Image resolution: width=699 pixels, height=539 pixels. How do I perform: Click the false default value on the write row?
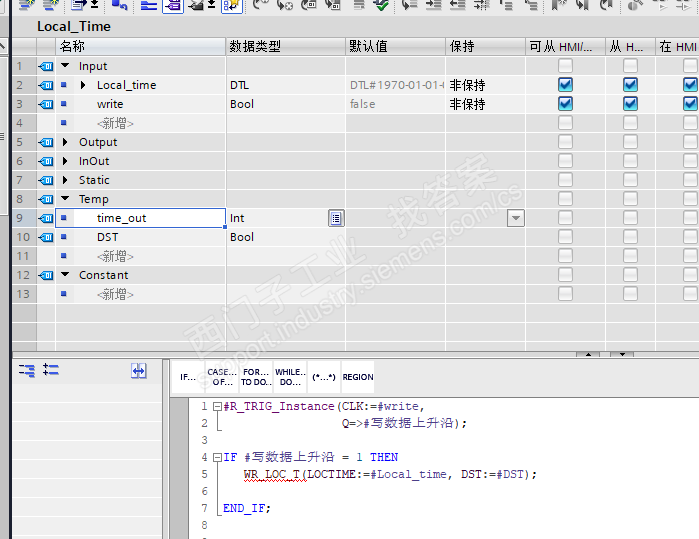tap(395, 104)
